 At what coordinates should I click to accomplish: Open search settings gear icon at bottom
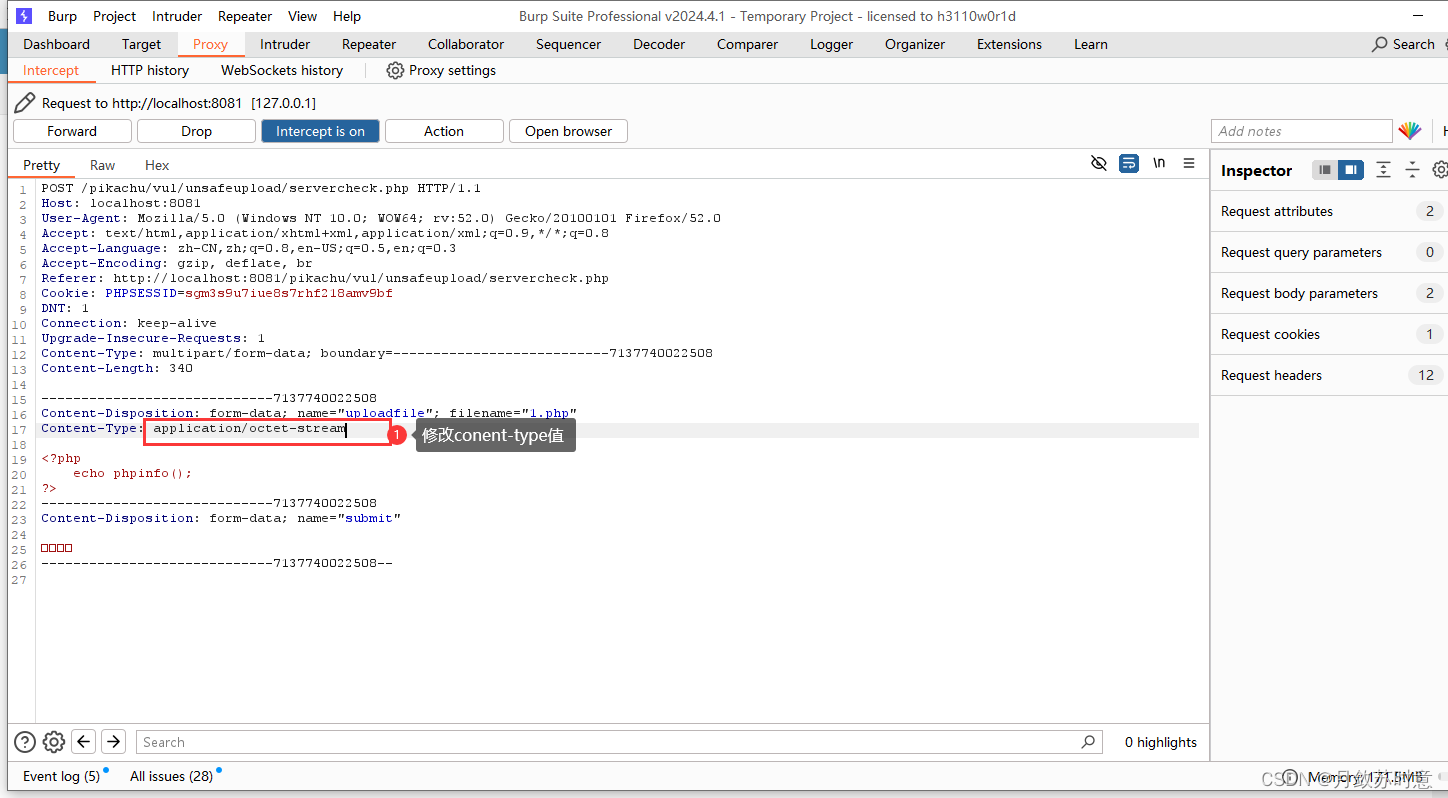tap(54, 742)
